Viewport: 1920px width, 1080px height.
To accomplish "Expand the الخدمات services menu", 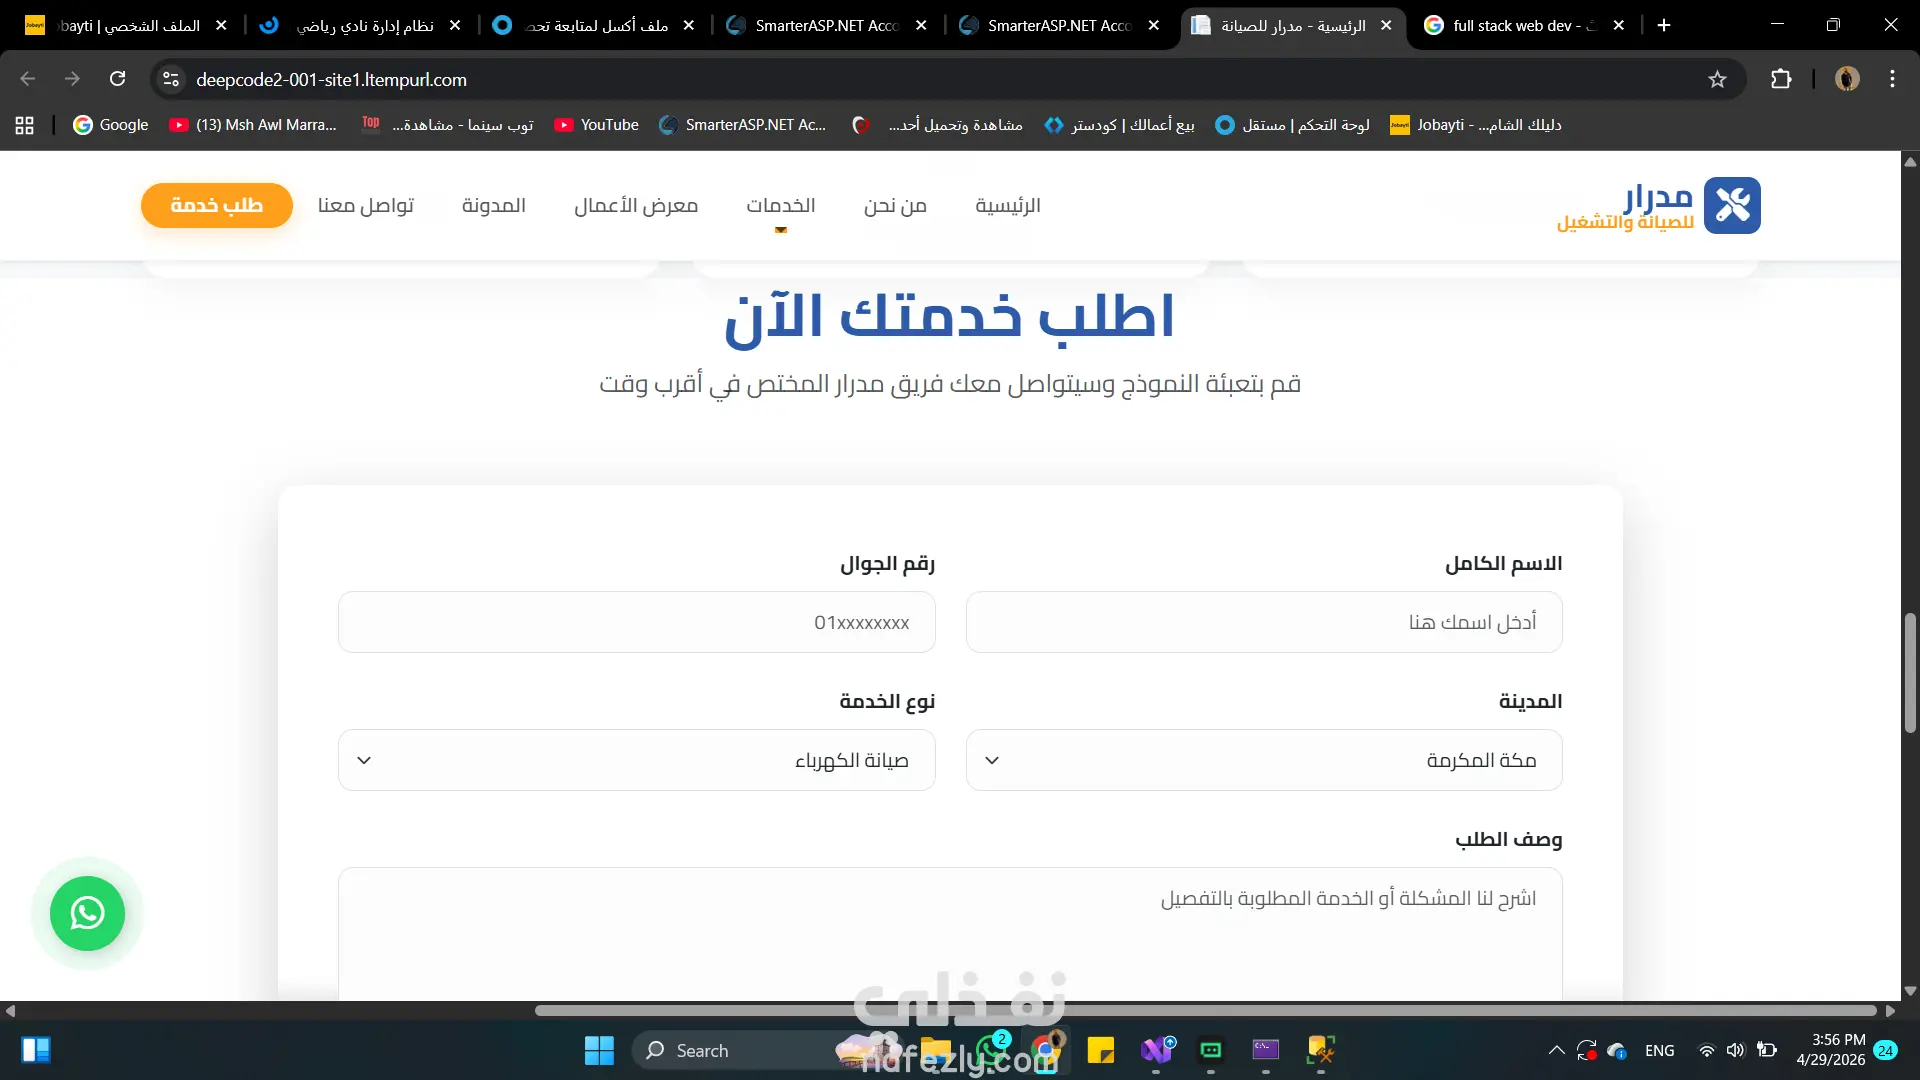I will click(x=781, y=206).
